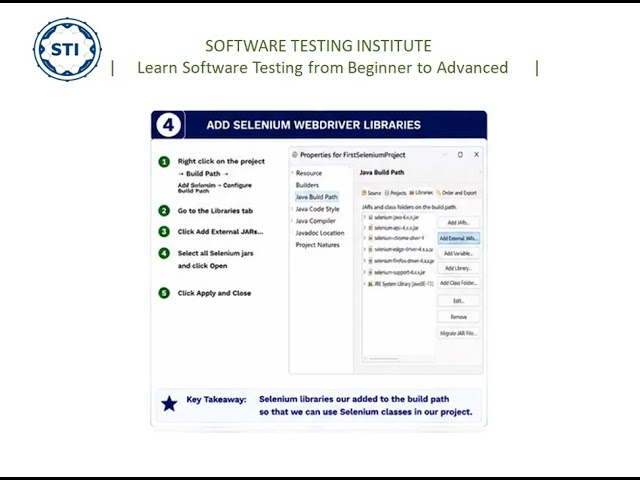The image size is (640, 480).
Task: Click the Source tab folder icon
Action: 364,193
